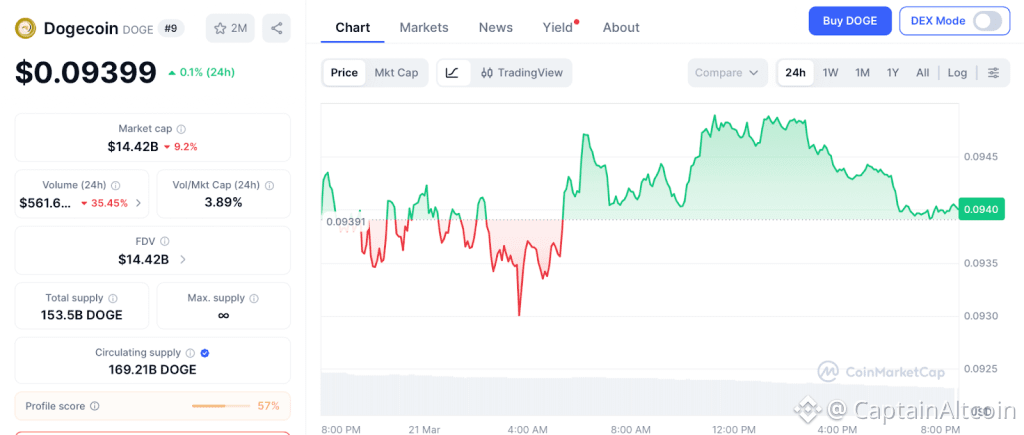Go to the Yield tab
The height and width of the screenshot is (435, 1024).
558,28
